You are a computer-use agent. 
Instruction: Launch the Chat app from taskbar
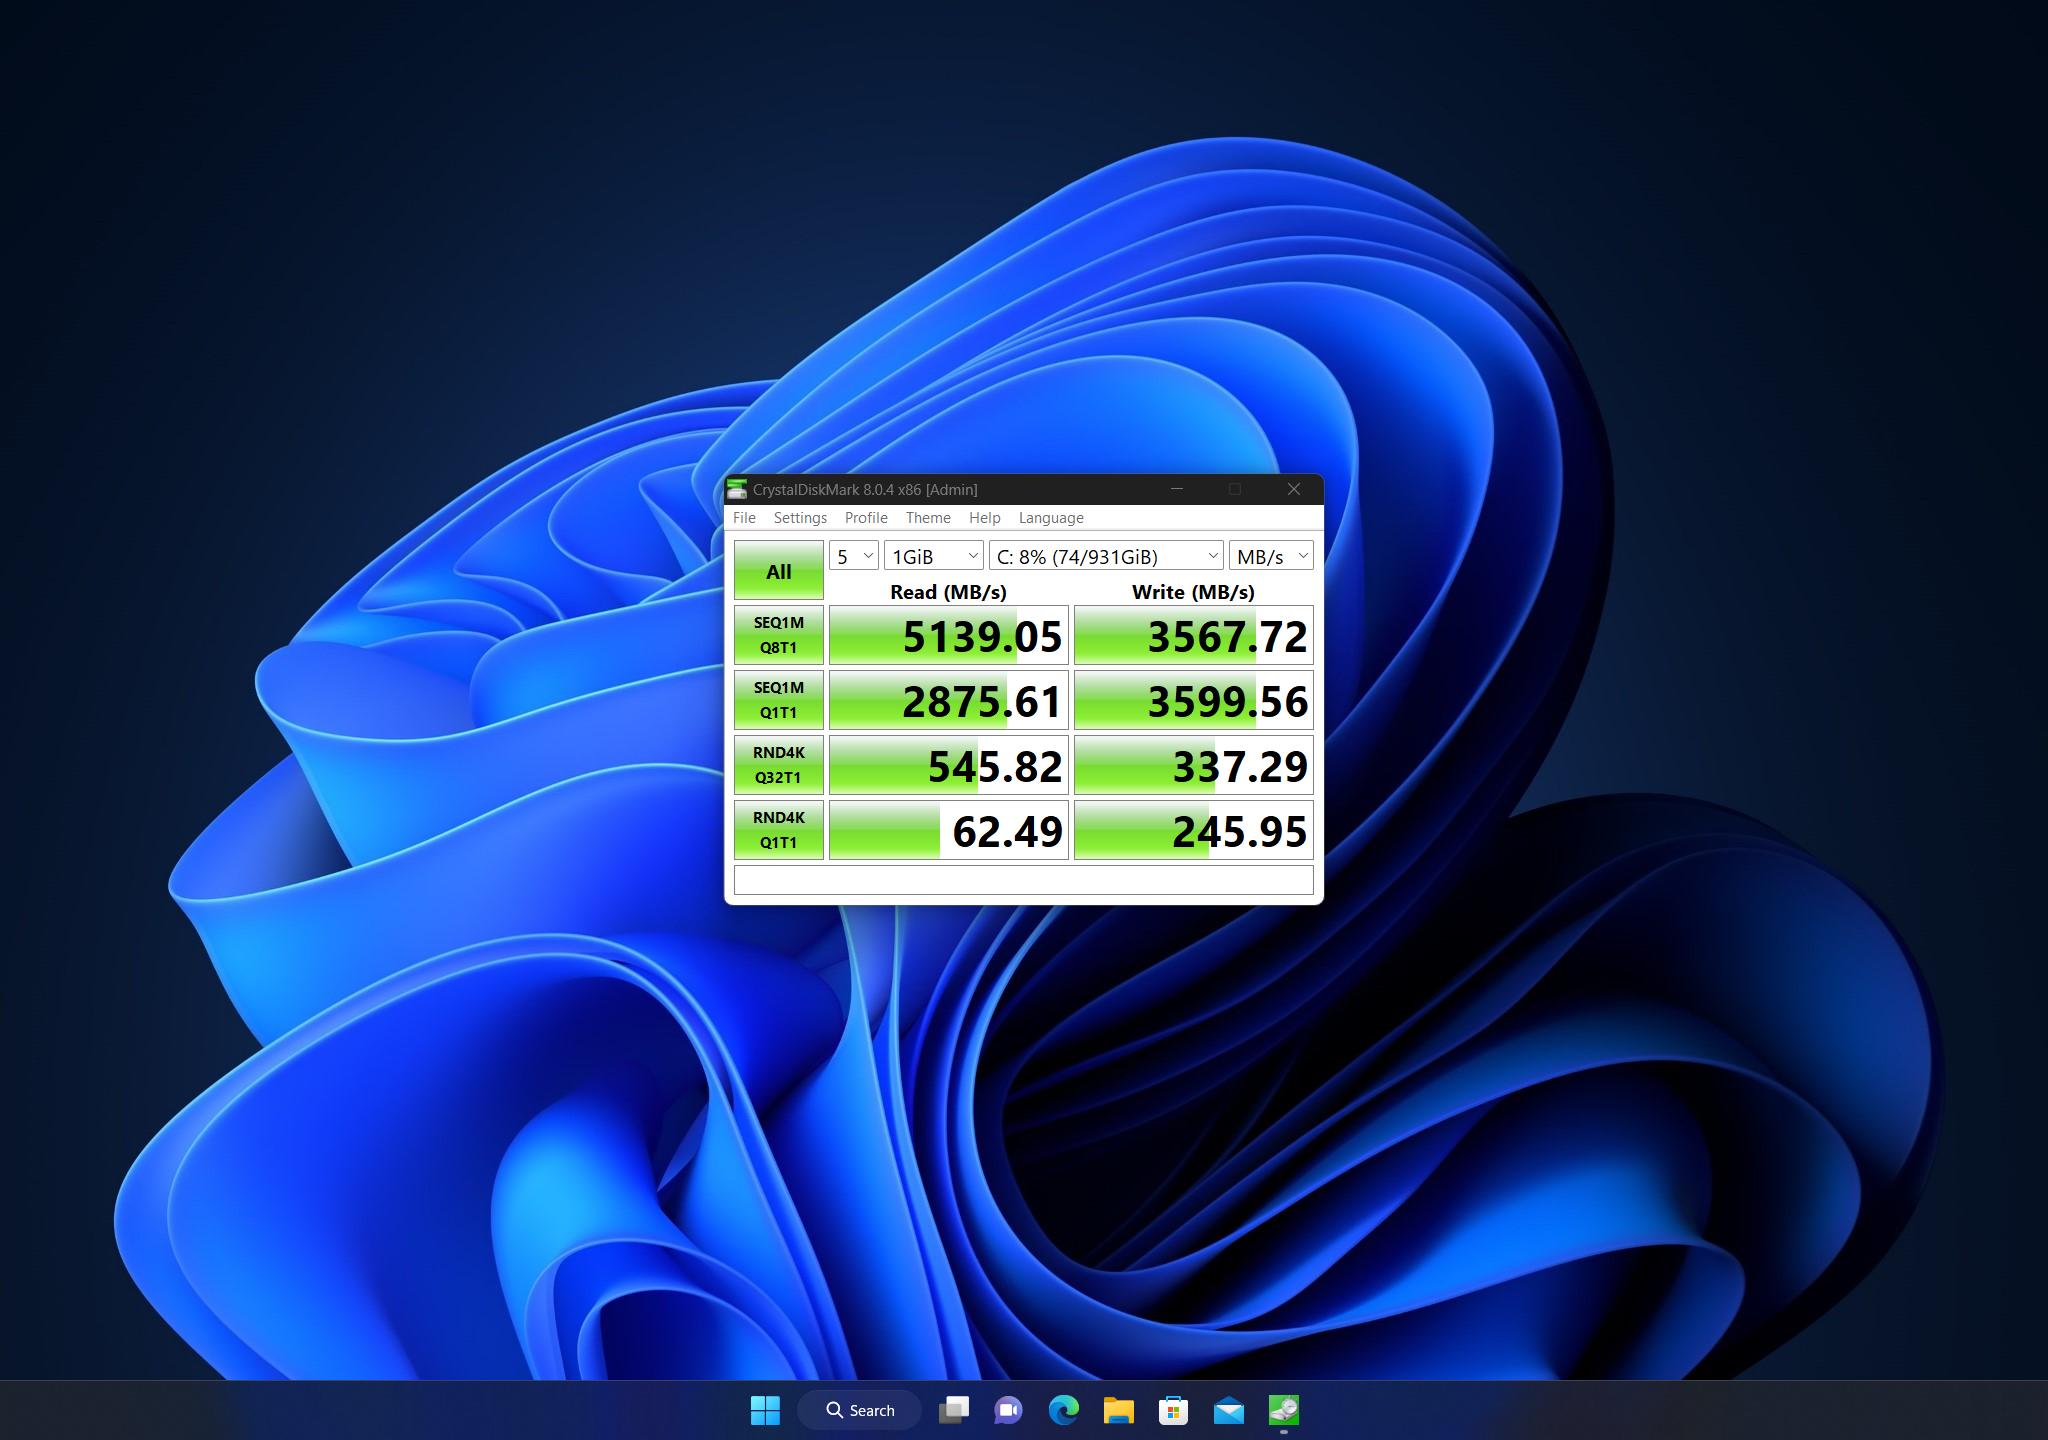[x=1008, y=1410]
